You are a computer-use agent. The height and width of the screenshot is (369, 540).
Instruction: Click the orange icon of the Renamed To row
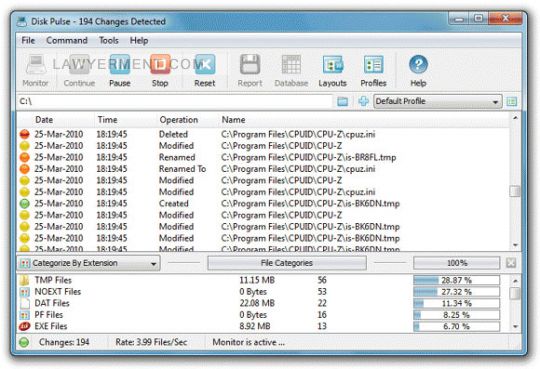click(24, 169)
